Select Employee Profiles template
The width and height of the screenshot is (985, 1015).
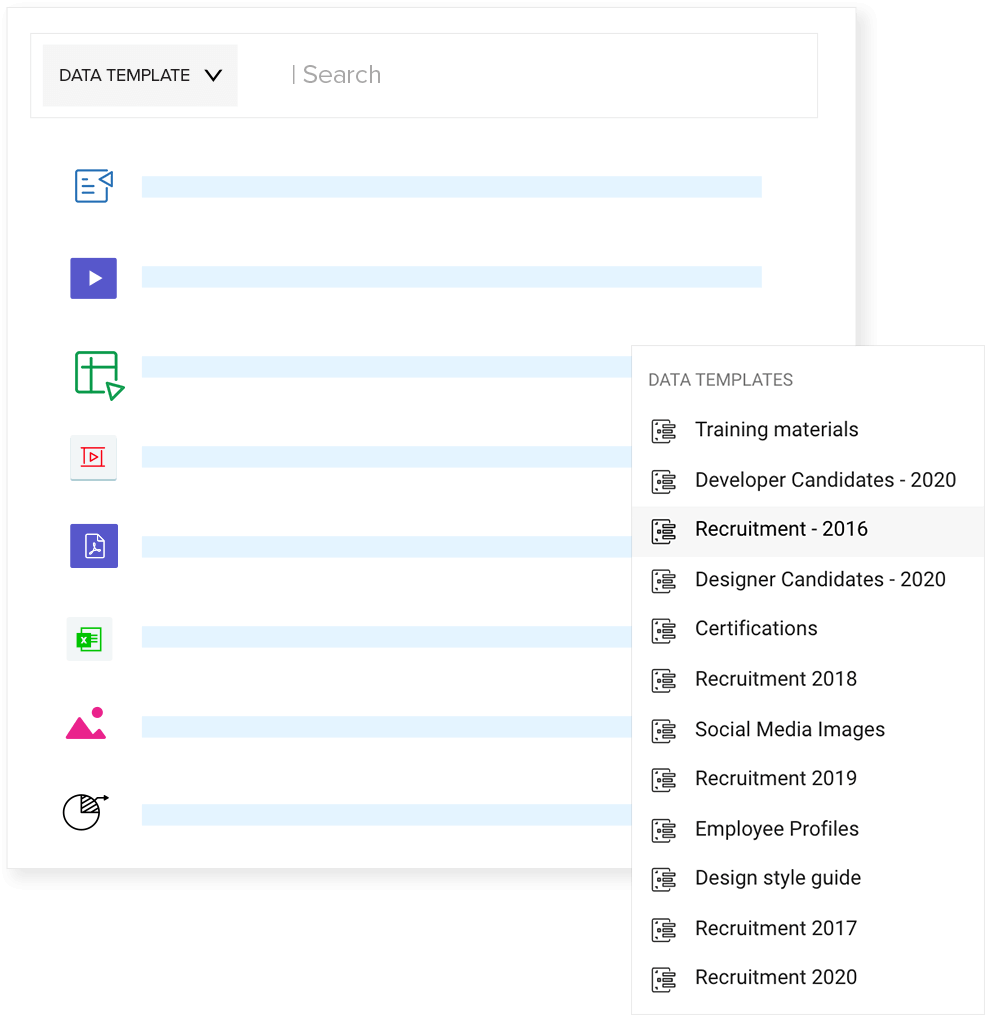[x=776, y=828]
